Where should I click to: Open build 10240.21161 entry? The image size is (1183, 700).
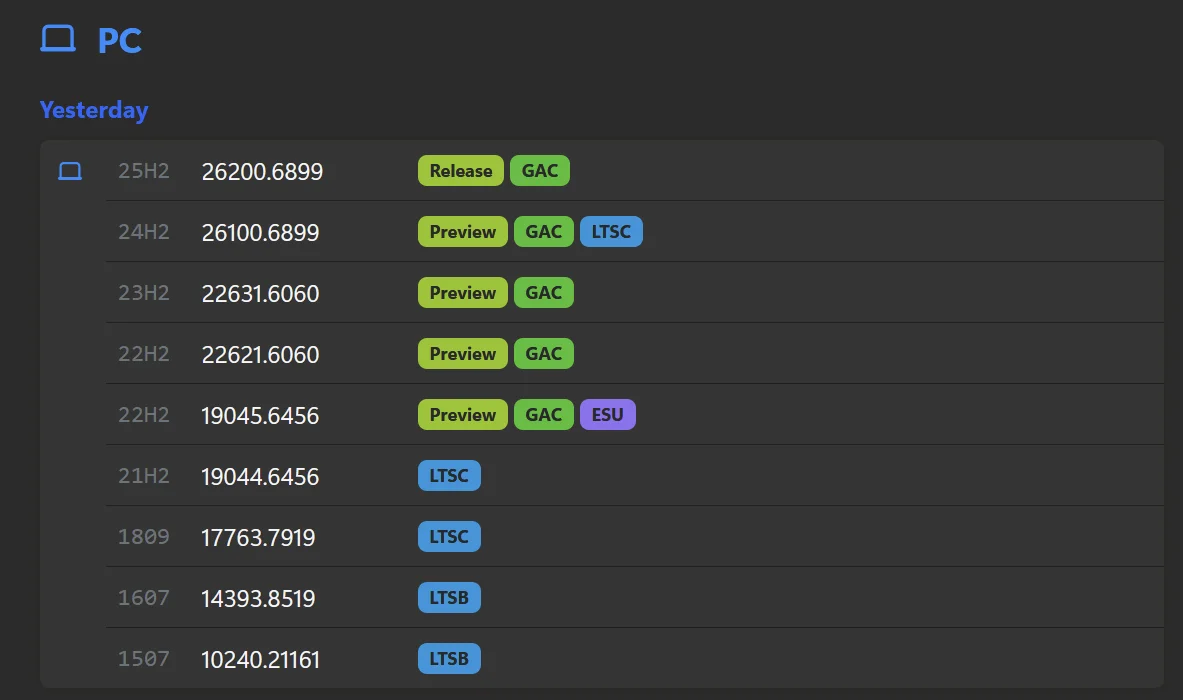click(261, 660)
